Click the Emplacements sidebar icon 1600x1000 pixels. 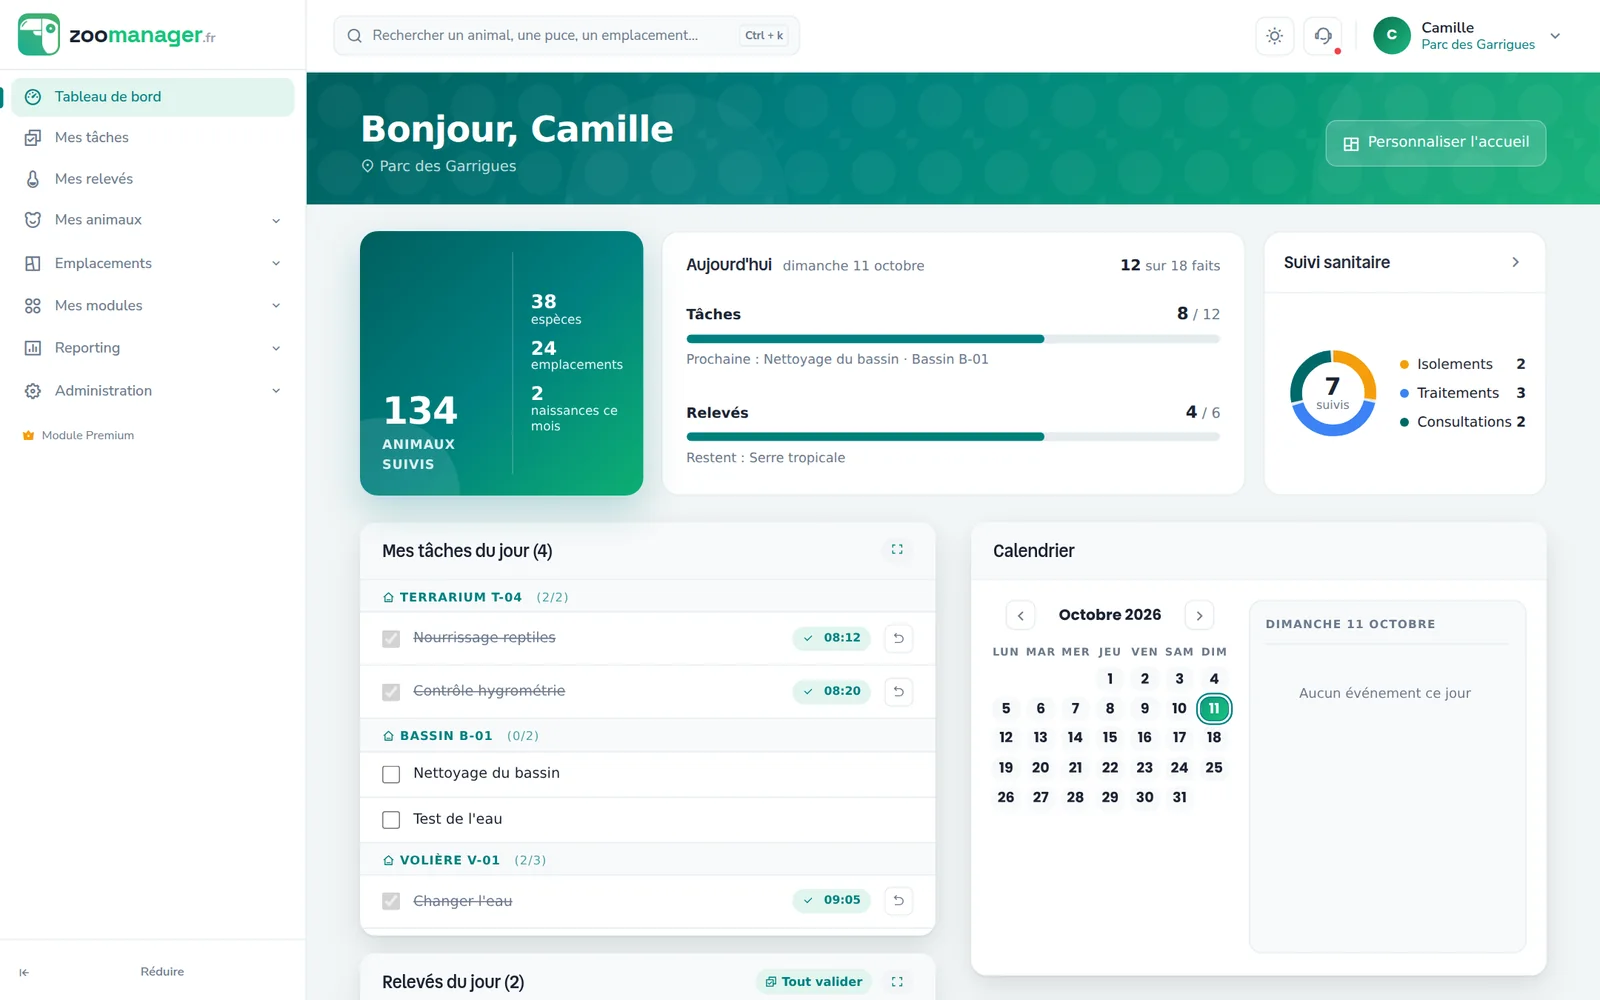coord(33,264)
